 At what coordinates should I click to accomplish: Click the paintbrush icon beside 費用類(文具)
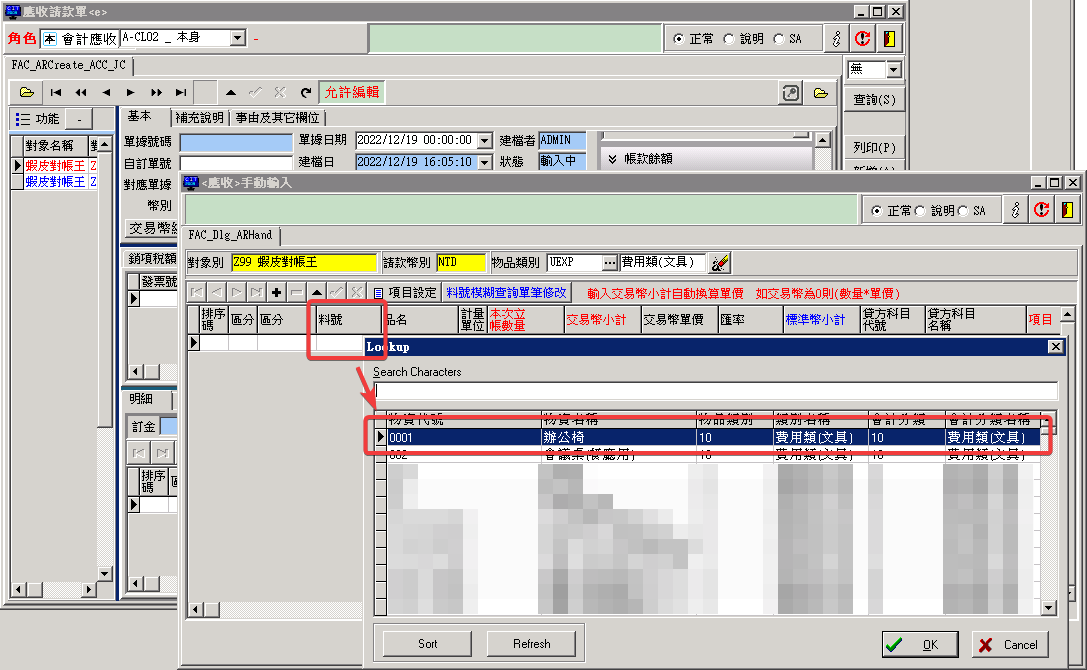(719, 263)
